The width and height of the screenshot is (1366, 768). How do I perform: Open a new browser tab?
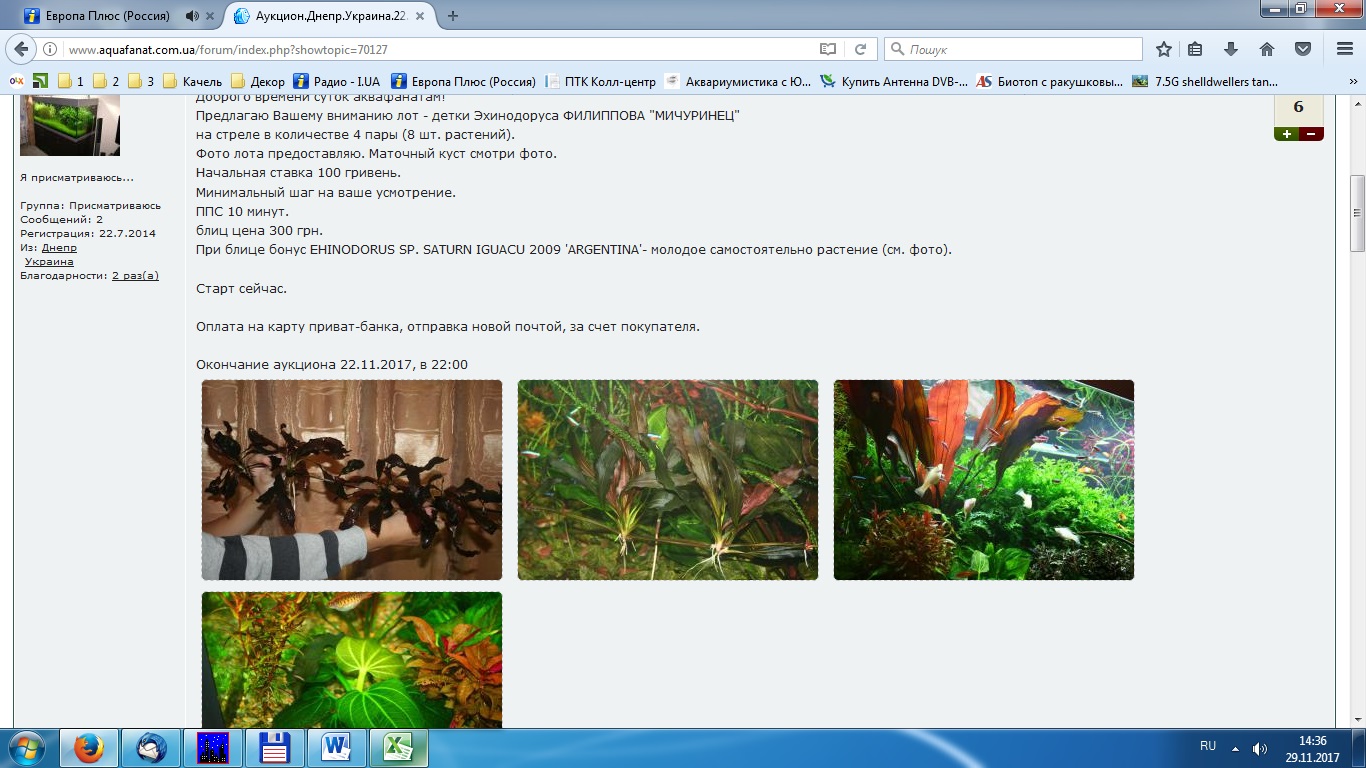pyautogui.click(x=453, y=16)
